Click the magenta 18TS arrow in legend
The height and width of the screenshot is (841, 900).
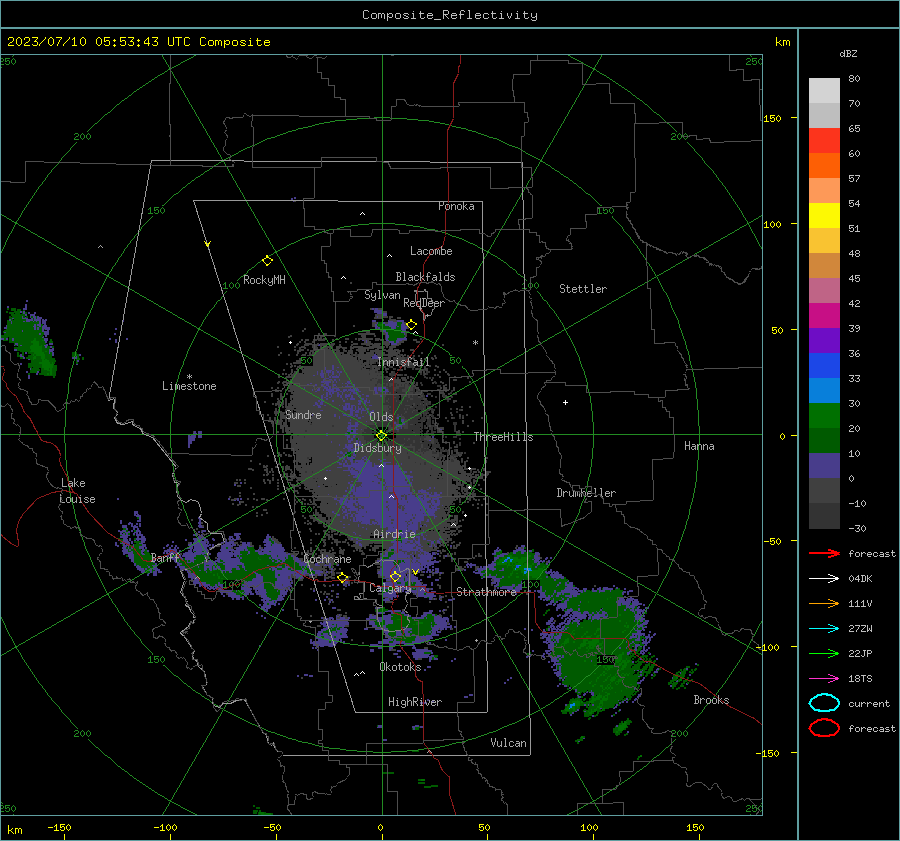[x=824, y=679]
